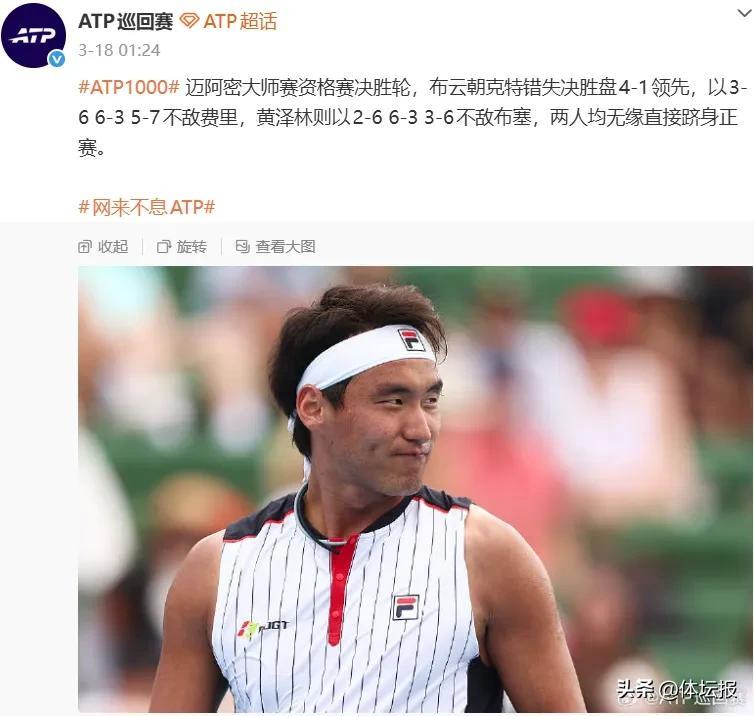Click the FILA logo on headband
Screen dimensions: 754x716
[411, 339]
